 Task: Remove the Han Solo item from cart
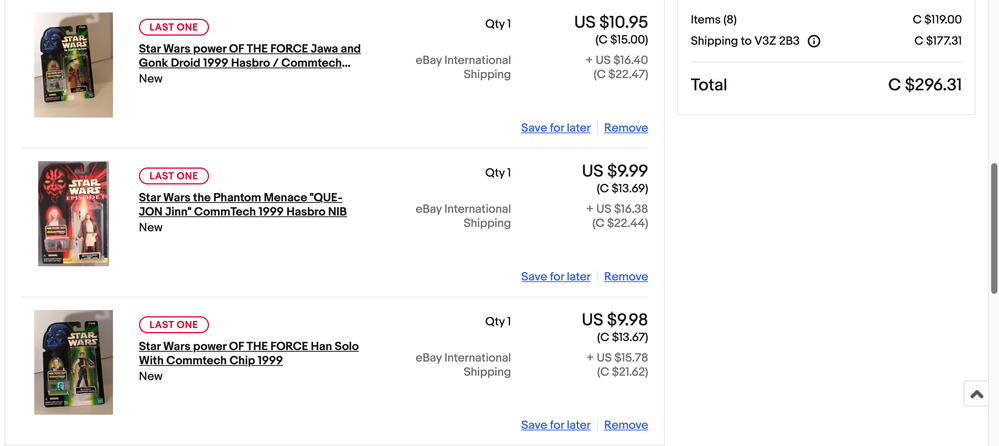click(626, 425)
